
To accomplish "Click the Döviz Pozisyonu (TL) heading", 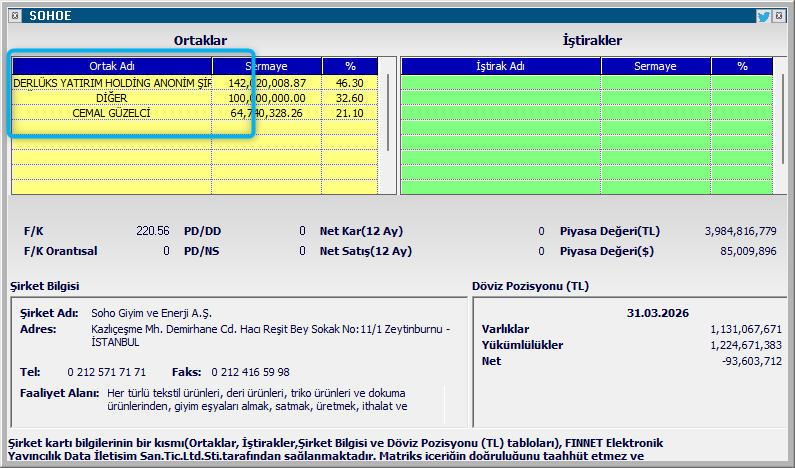I will coord(530,286).
